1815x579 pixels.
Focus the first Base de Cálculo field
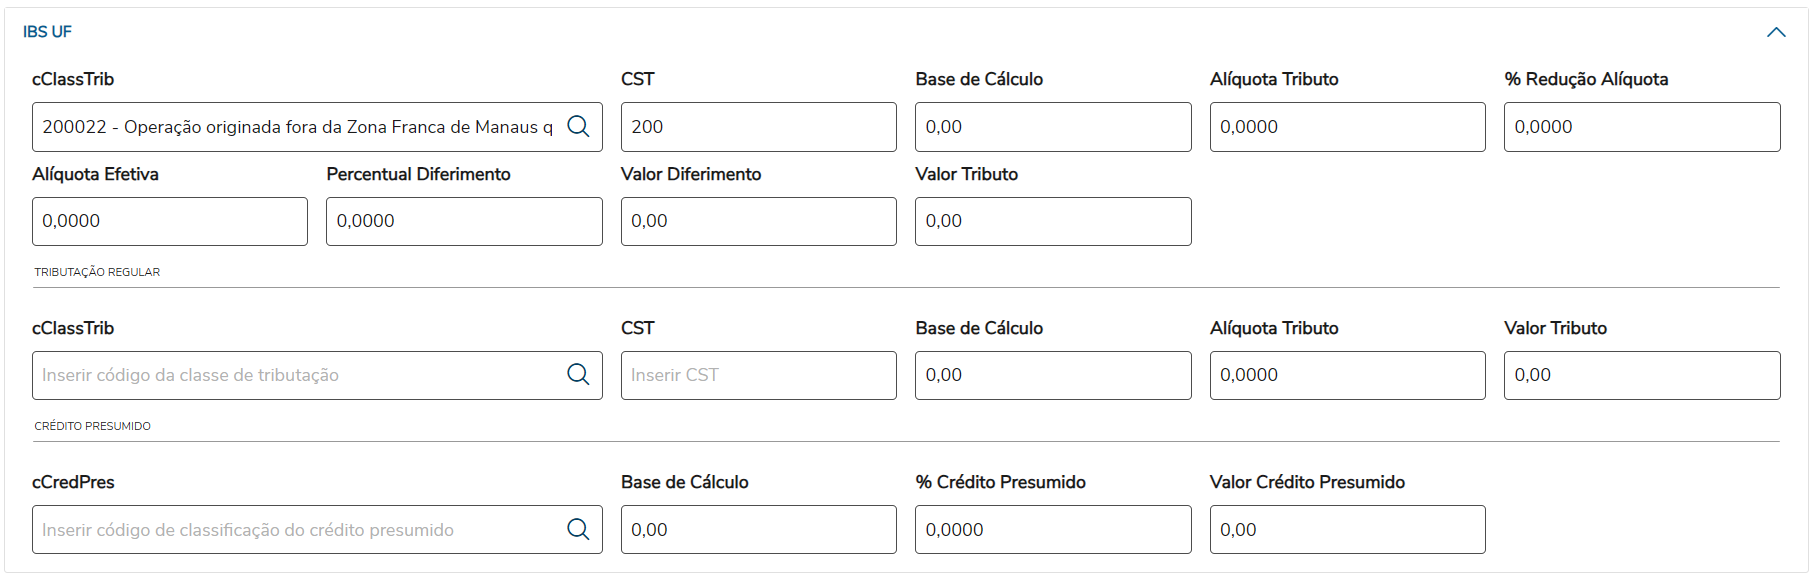click(1052, 127)
